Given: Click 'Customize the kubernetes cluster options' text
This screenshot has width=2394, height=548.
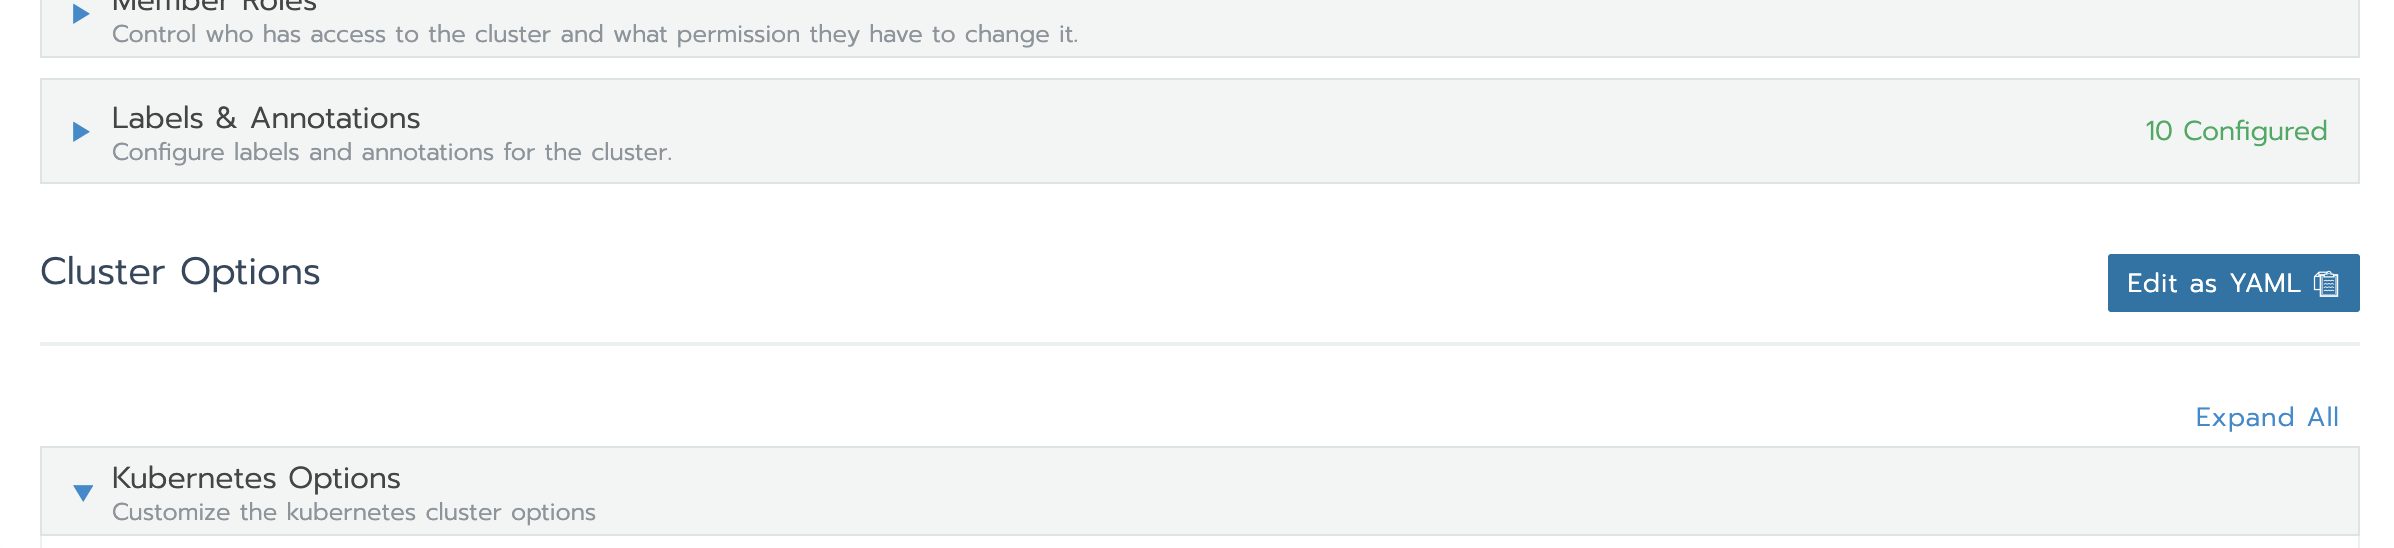Looking at the screenshot, I should [353, 512].
